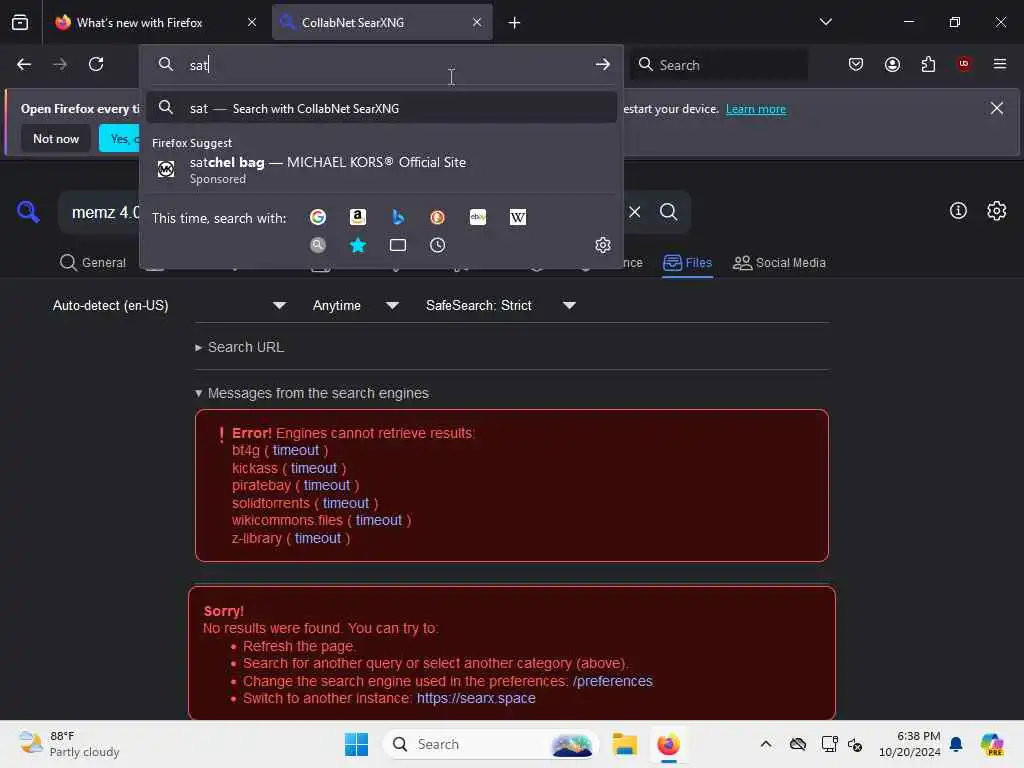The image size is (1024, 768).
Task: Select the Social Media search category
Action: (779, 263)
